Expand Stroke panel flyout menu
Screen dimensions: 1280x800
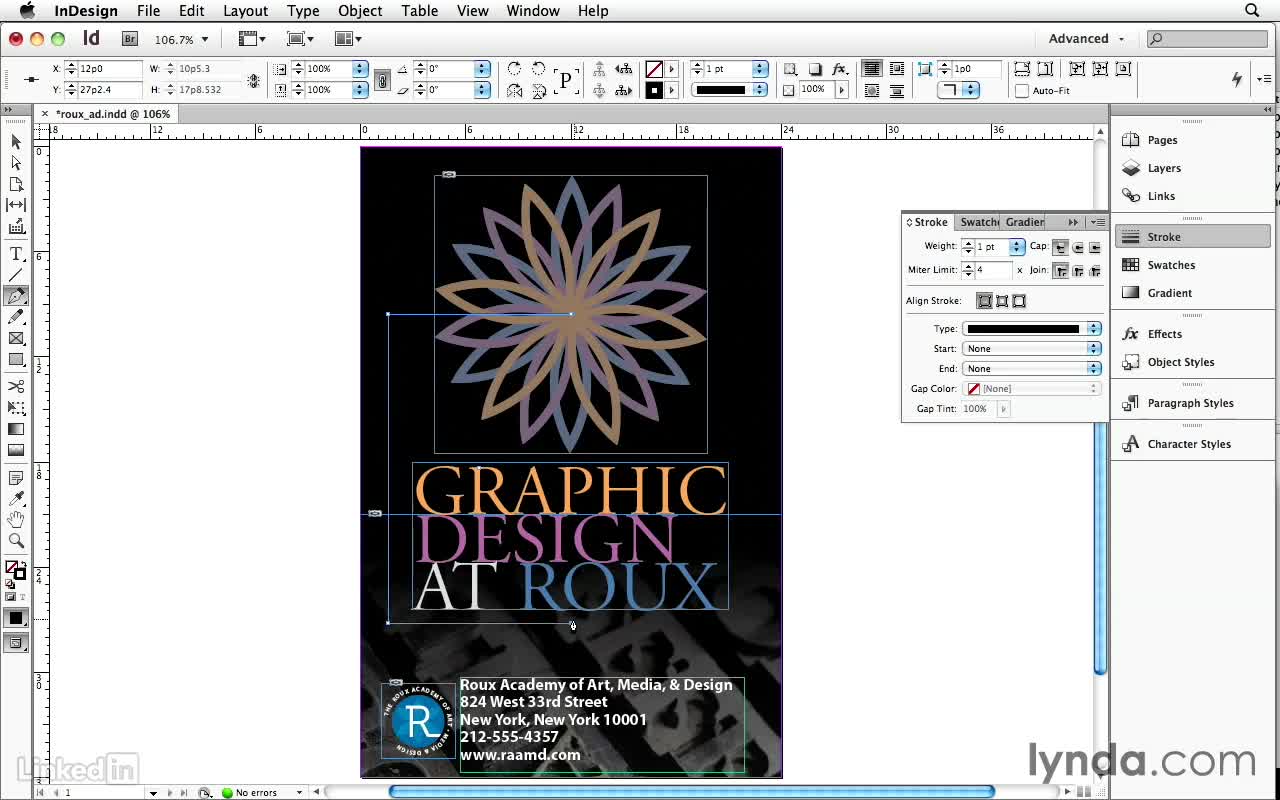[x=1097, y=222]
